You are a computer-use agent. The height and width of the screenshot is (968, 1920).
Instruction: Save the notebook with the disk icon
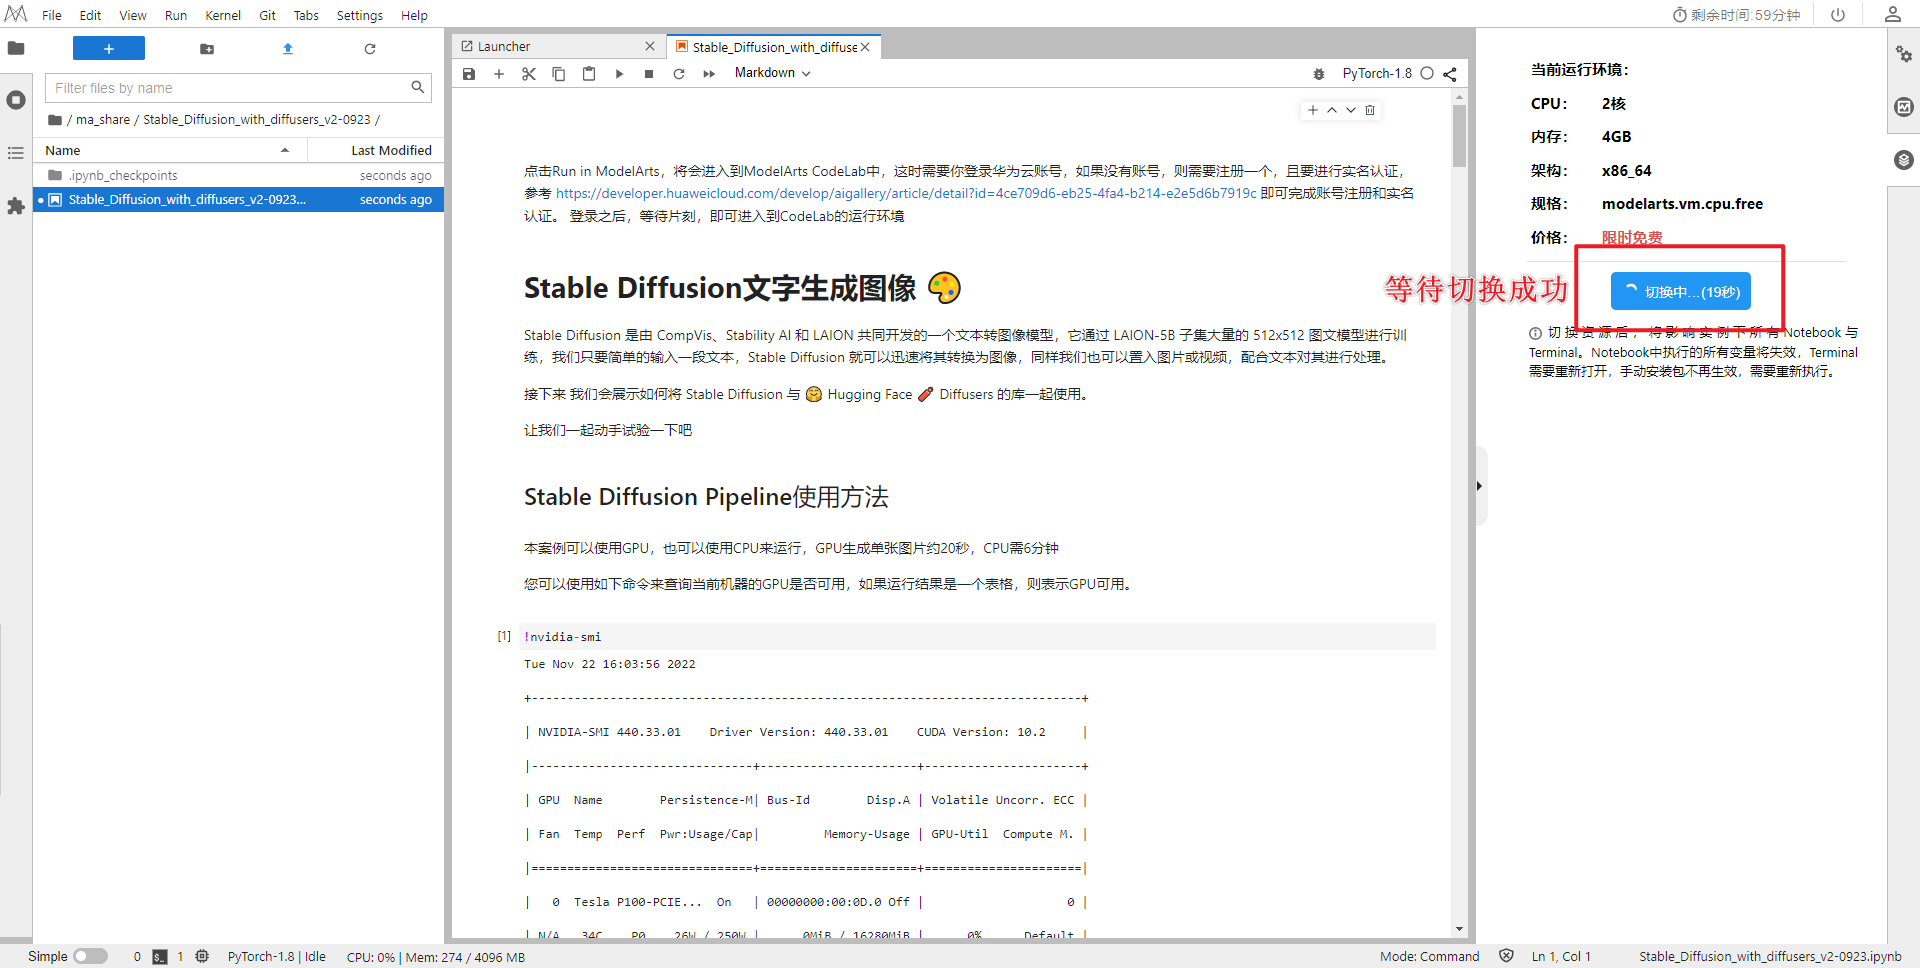[x=469, y=74]
